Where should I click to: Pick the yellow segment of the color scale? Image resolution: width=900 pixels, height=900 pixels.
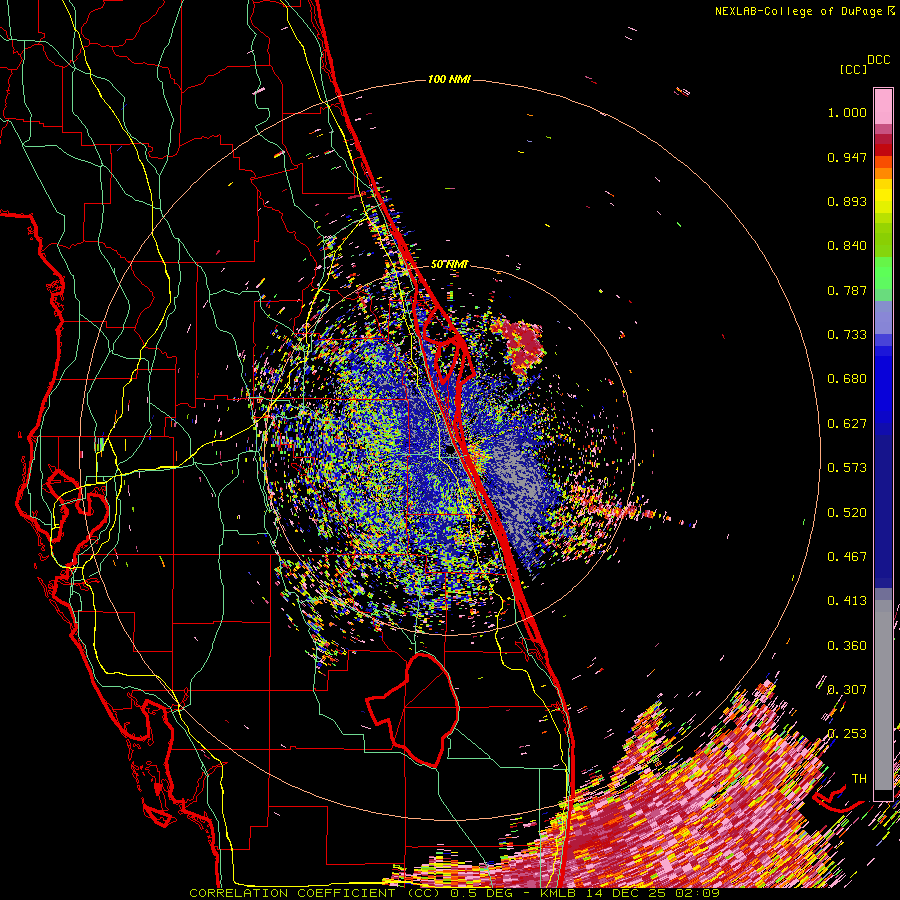[x=883, y=196]
